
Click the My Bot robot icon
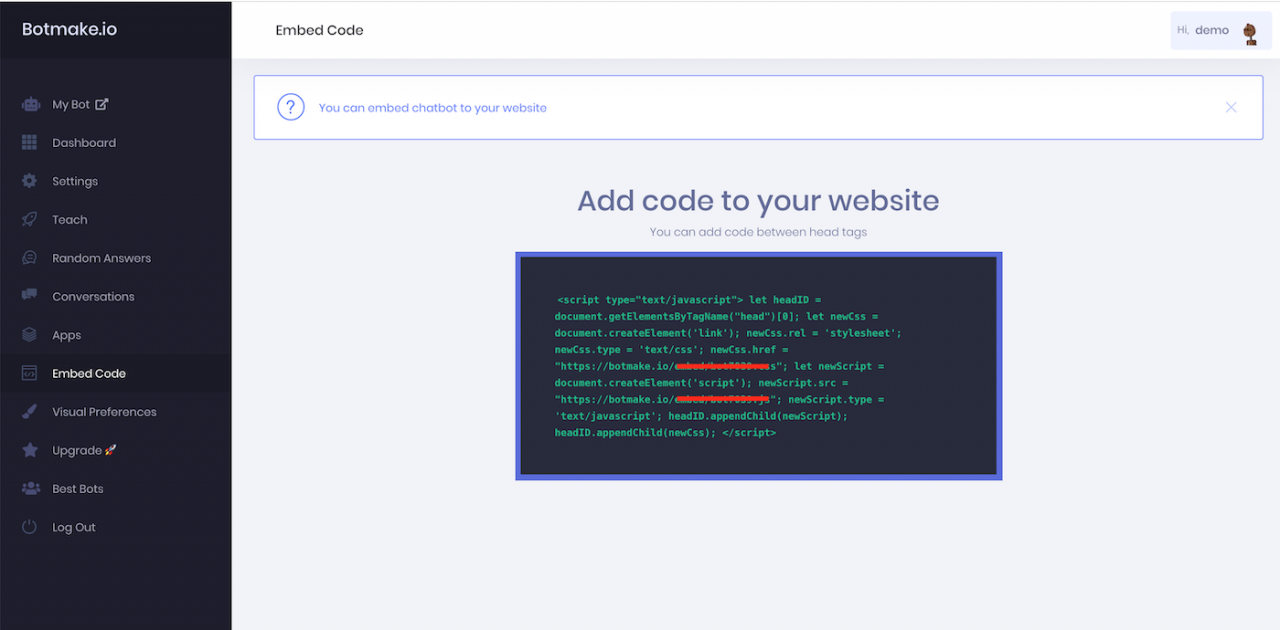coord(30,104)
